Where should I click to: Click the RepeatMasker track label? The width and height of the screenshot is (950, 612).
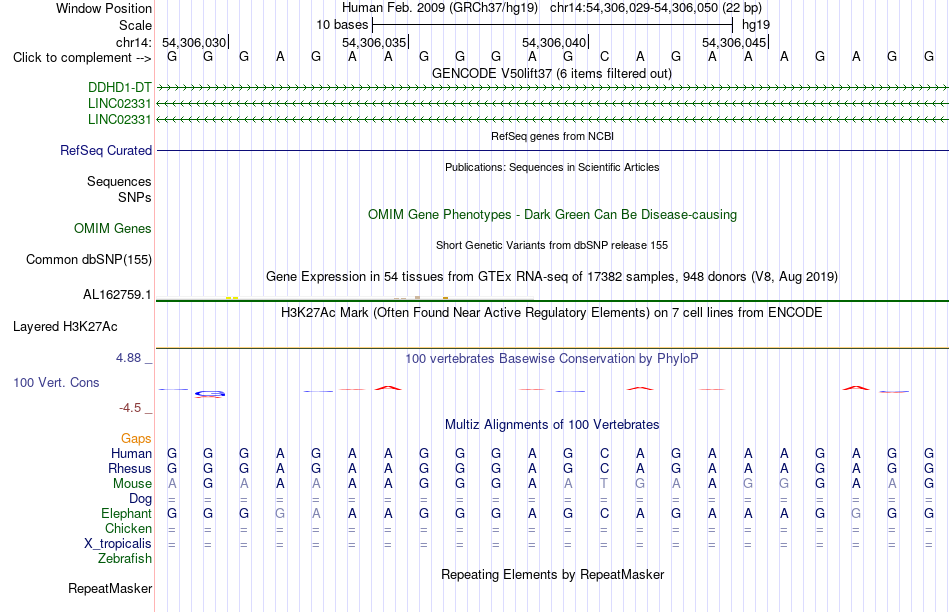pyautogui.click(x=110, y=588)
